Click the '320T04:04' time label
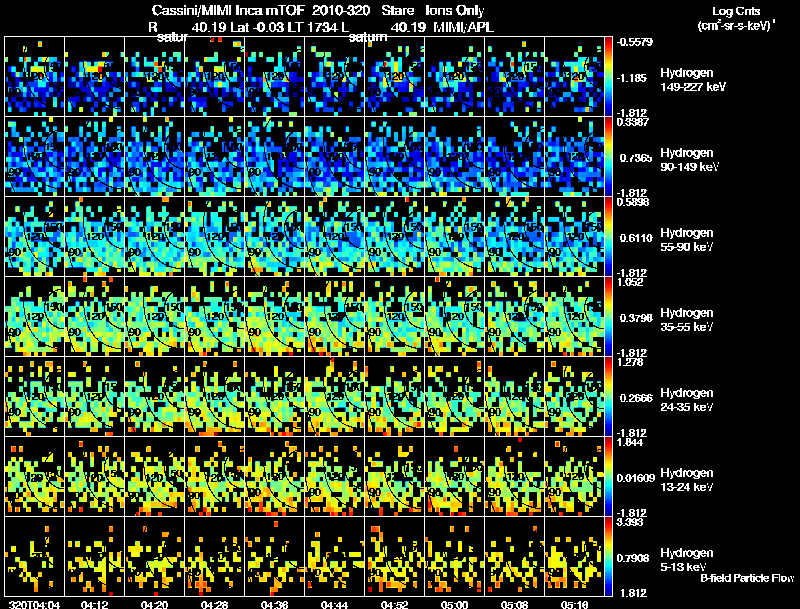Viewport: 800px width, 609px height. point(35,605)
